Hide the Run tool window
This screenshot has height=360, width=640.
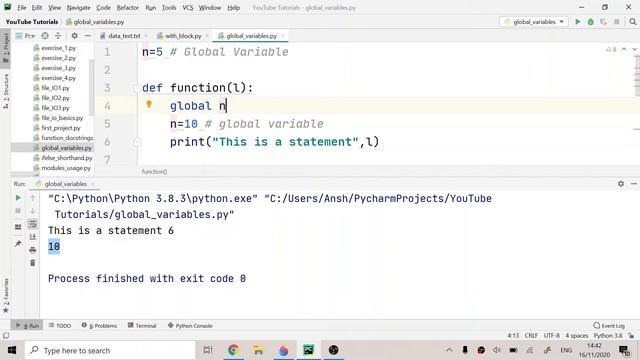(633, 184)
